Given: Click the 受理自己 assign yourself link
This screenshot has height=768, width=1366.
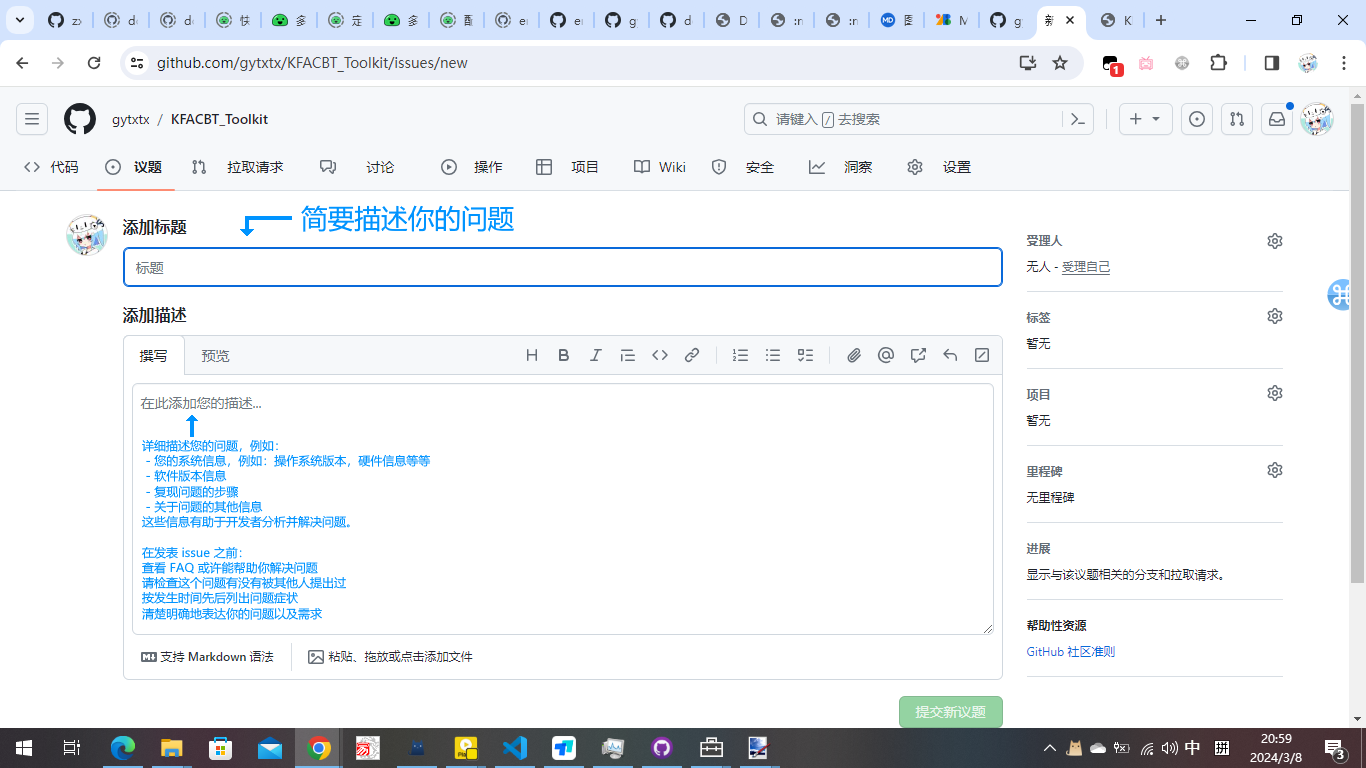Looking at the screenshot, I should pos(1086,267).
